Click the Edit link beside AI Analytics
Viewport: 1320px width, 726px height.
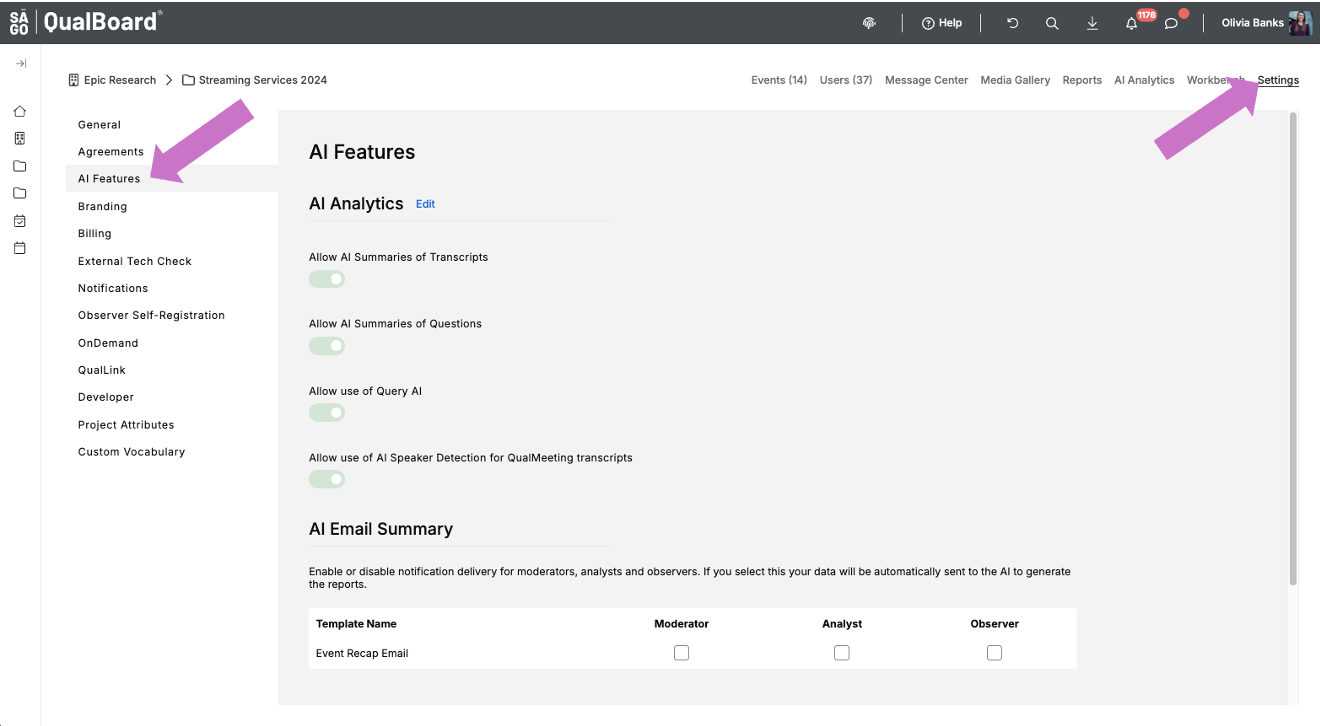point(425,204)
